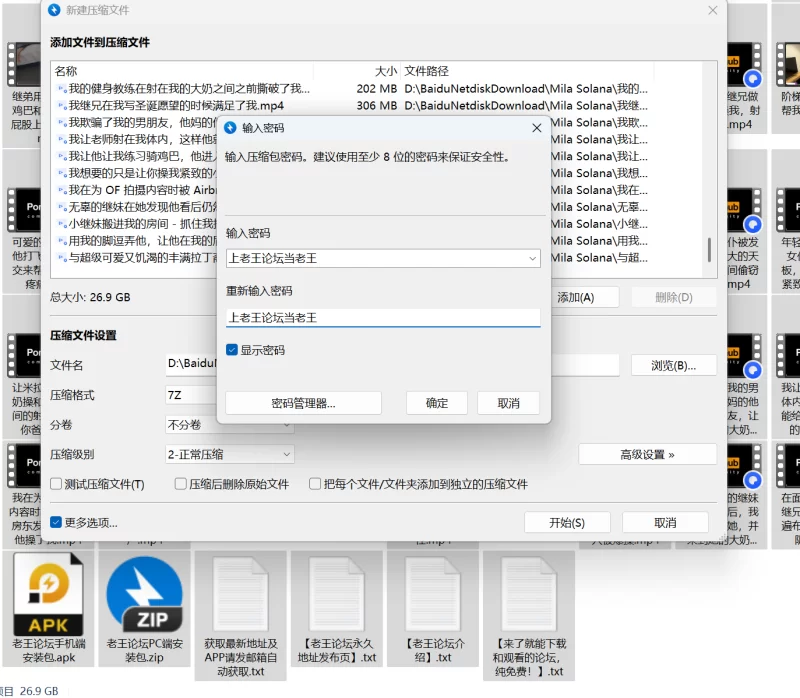Viewport: 800px width, 698px height.
Task: Open the 压缩级别 dropdown showing 2-正常压缩
Action: tap(230, 454)
